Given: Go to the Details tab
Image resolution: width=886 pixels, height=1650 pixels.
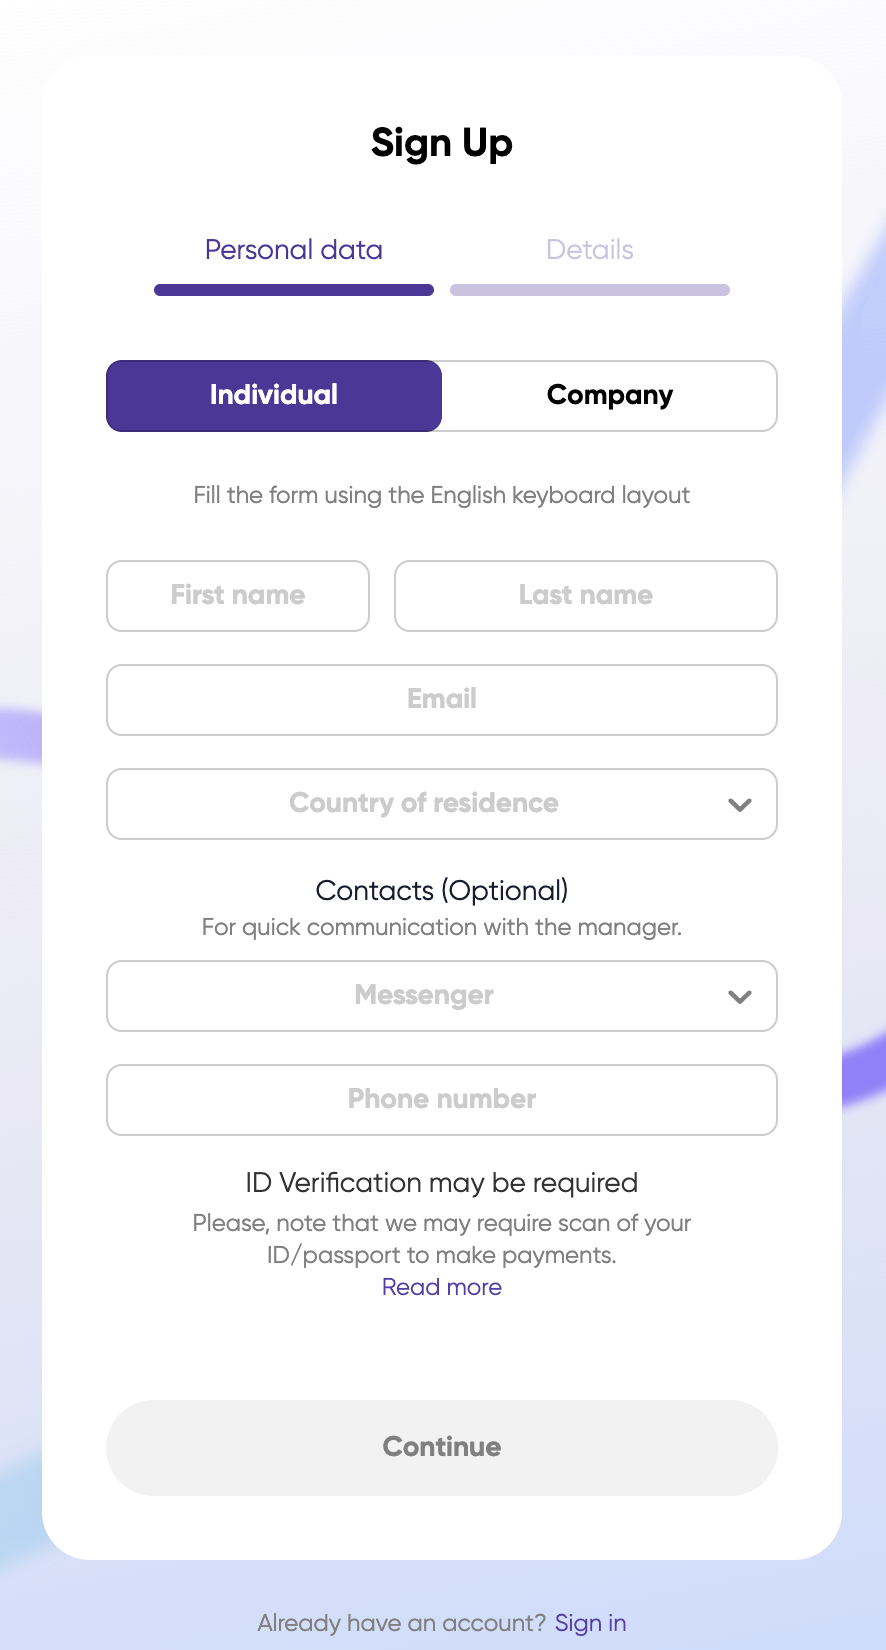Looking at the screenshot, I should (590, 250).
